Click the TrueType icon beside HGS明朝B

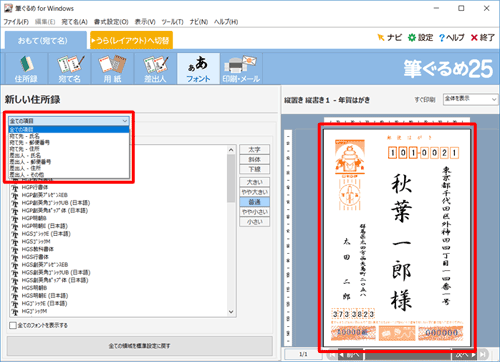(15, 288)
